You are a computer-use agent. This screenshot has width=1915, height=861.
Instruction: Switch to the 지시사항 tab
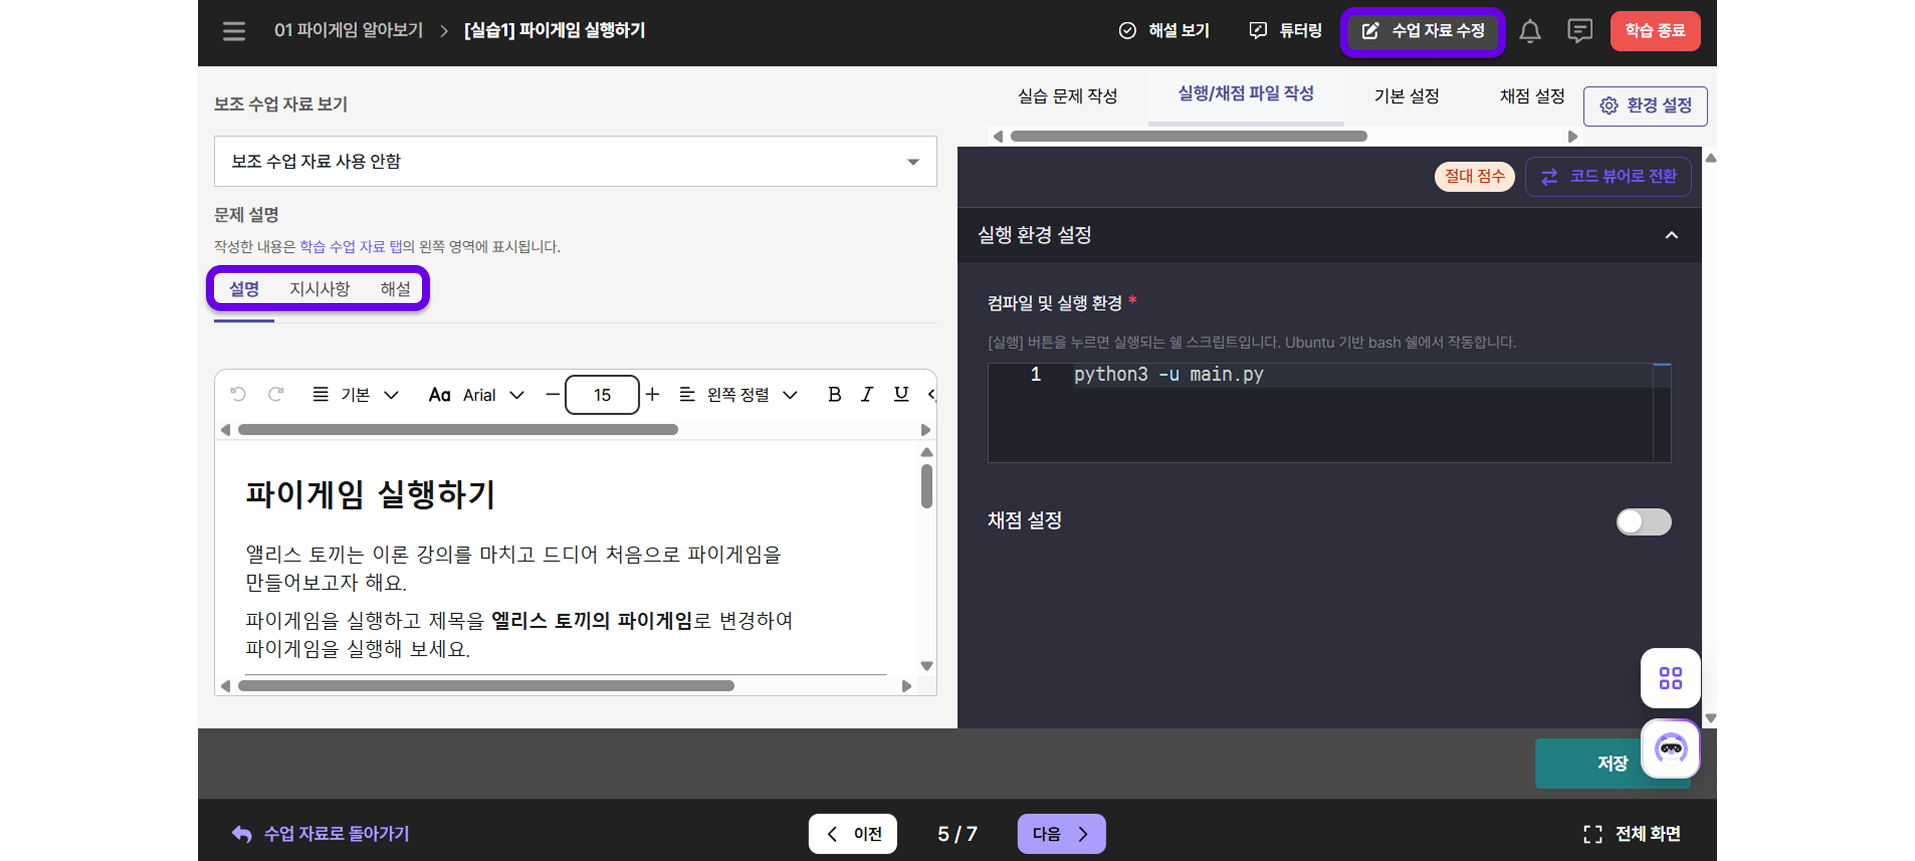click(x=319, y=289)
